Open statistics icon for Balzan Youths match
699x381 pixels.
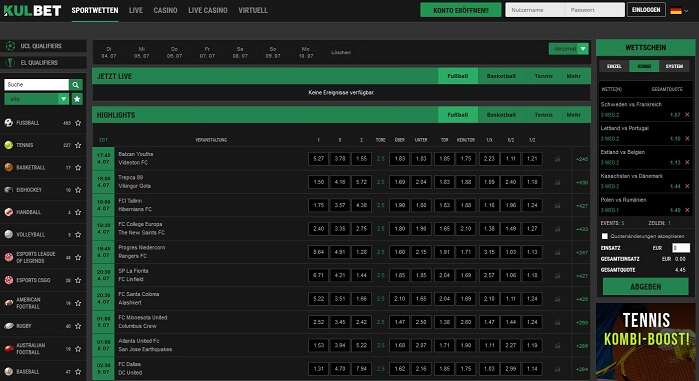[557, 159]
